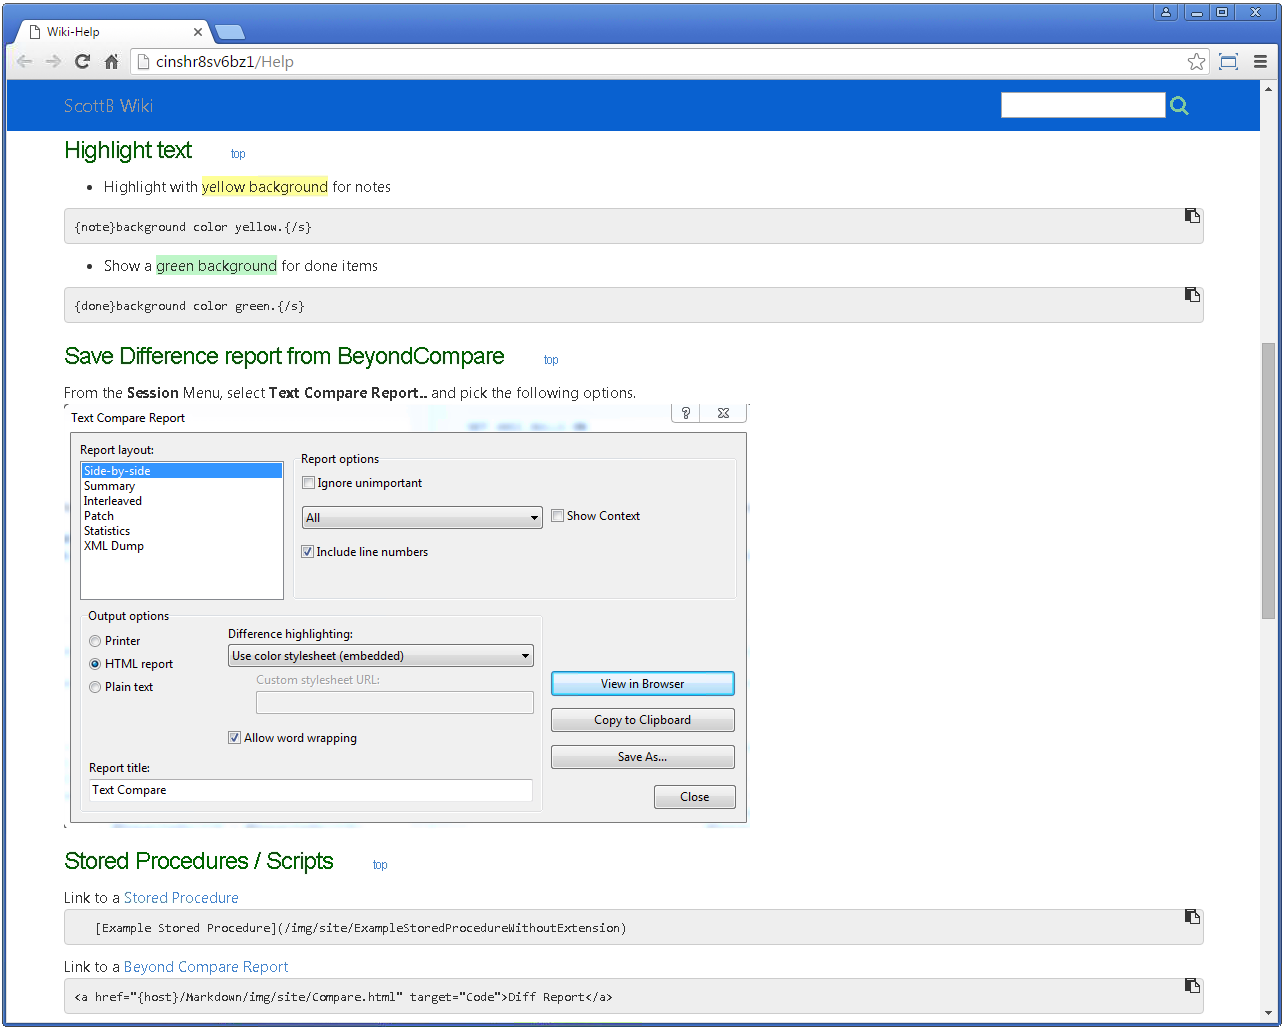Open a new browser tab
Screen dimensions: 1282x1029
229,32
